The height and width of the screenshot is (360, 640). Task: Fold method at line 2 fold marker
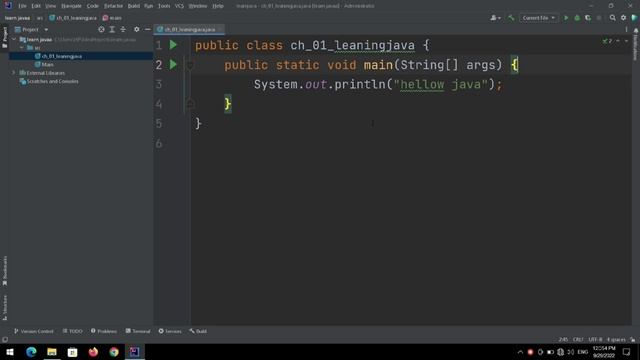[x=190, y=65]
